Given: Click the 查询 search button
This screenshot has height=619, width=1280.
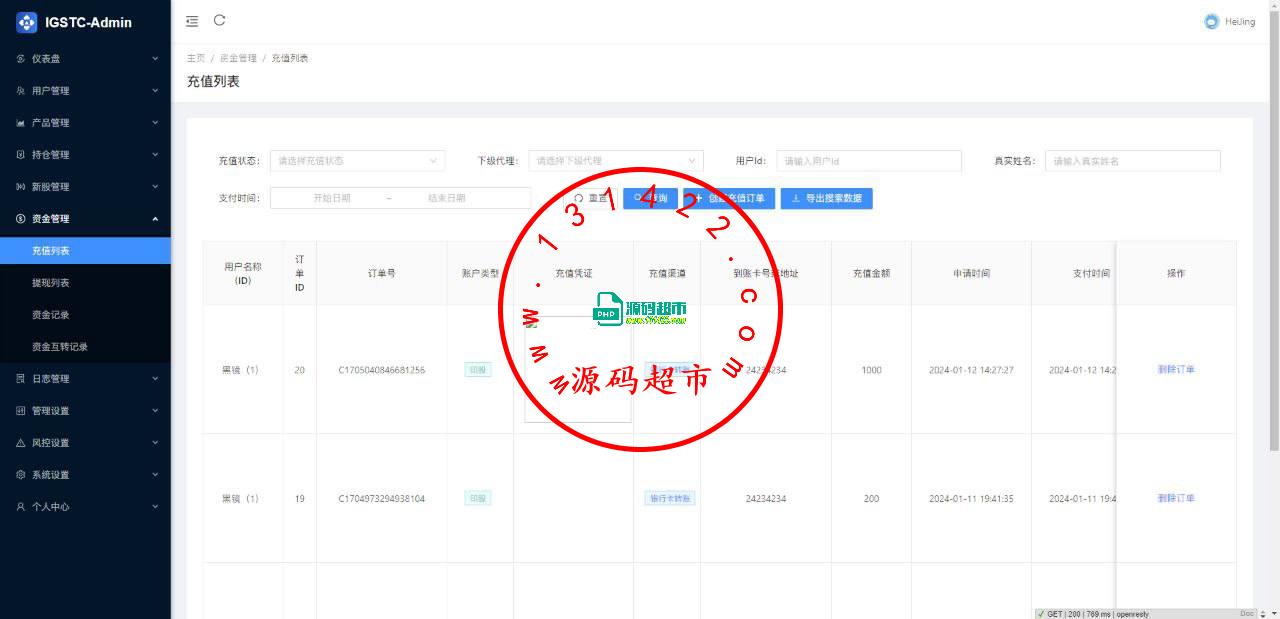Looking at the screenshot, I should tap(650, 198).
